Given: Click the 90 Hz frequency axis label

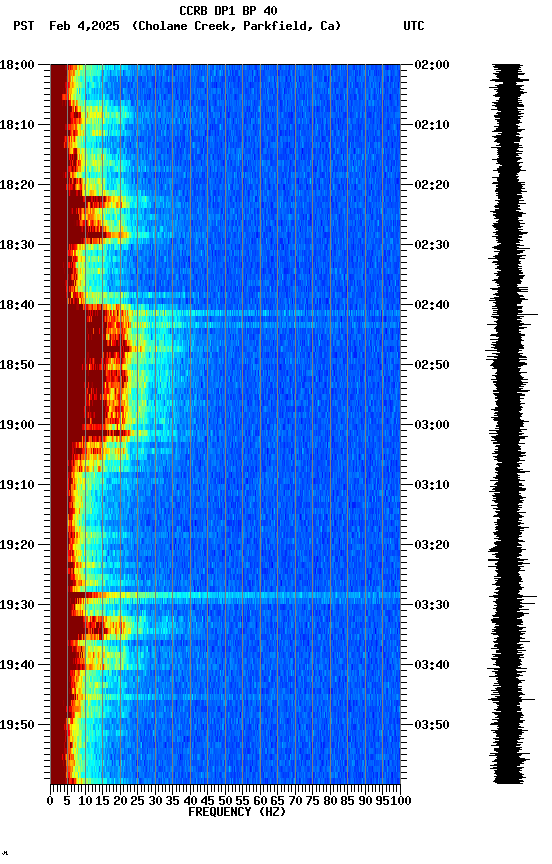Looking at the screenshot, I should tap(365, 801).
